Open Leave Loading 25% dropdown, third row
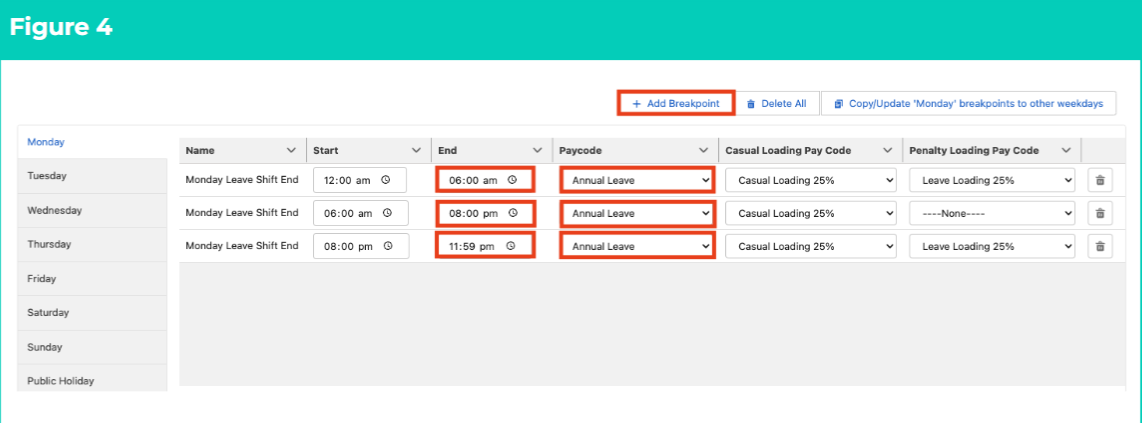Image resolution: width=1142 pixels, height=423 pixels. pos(992,246)
